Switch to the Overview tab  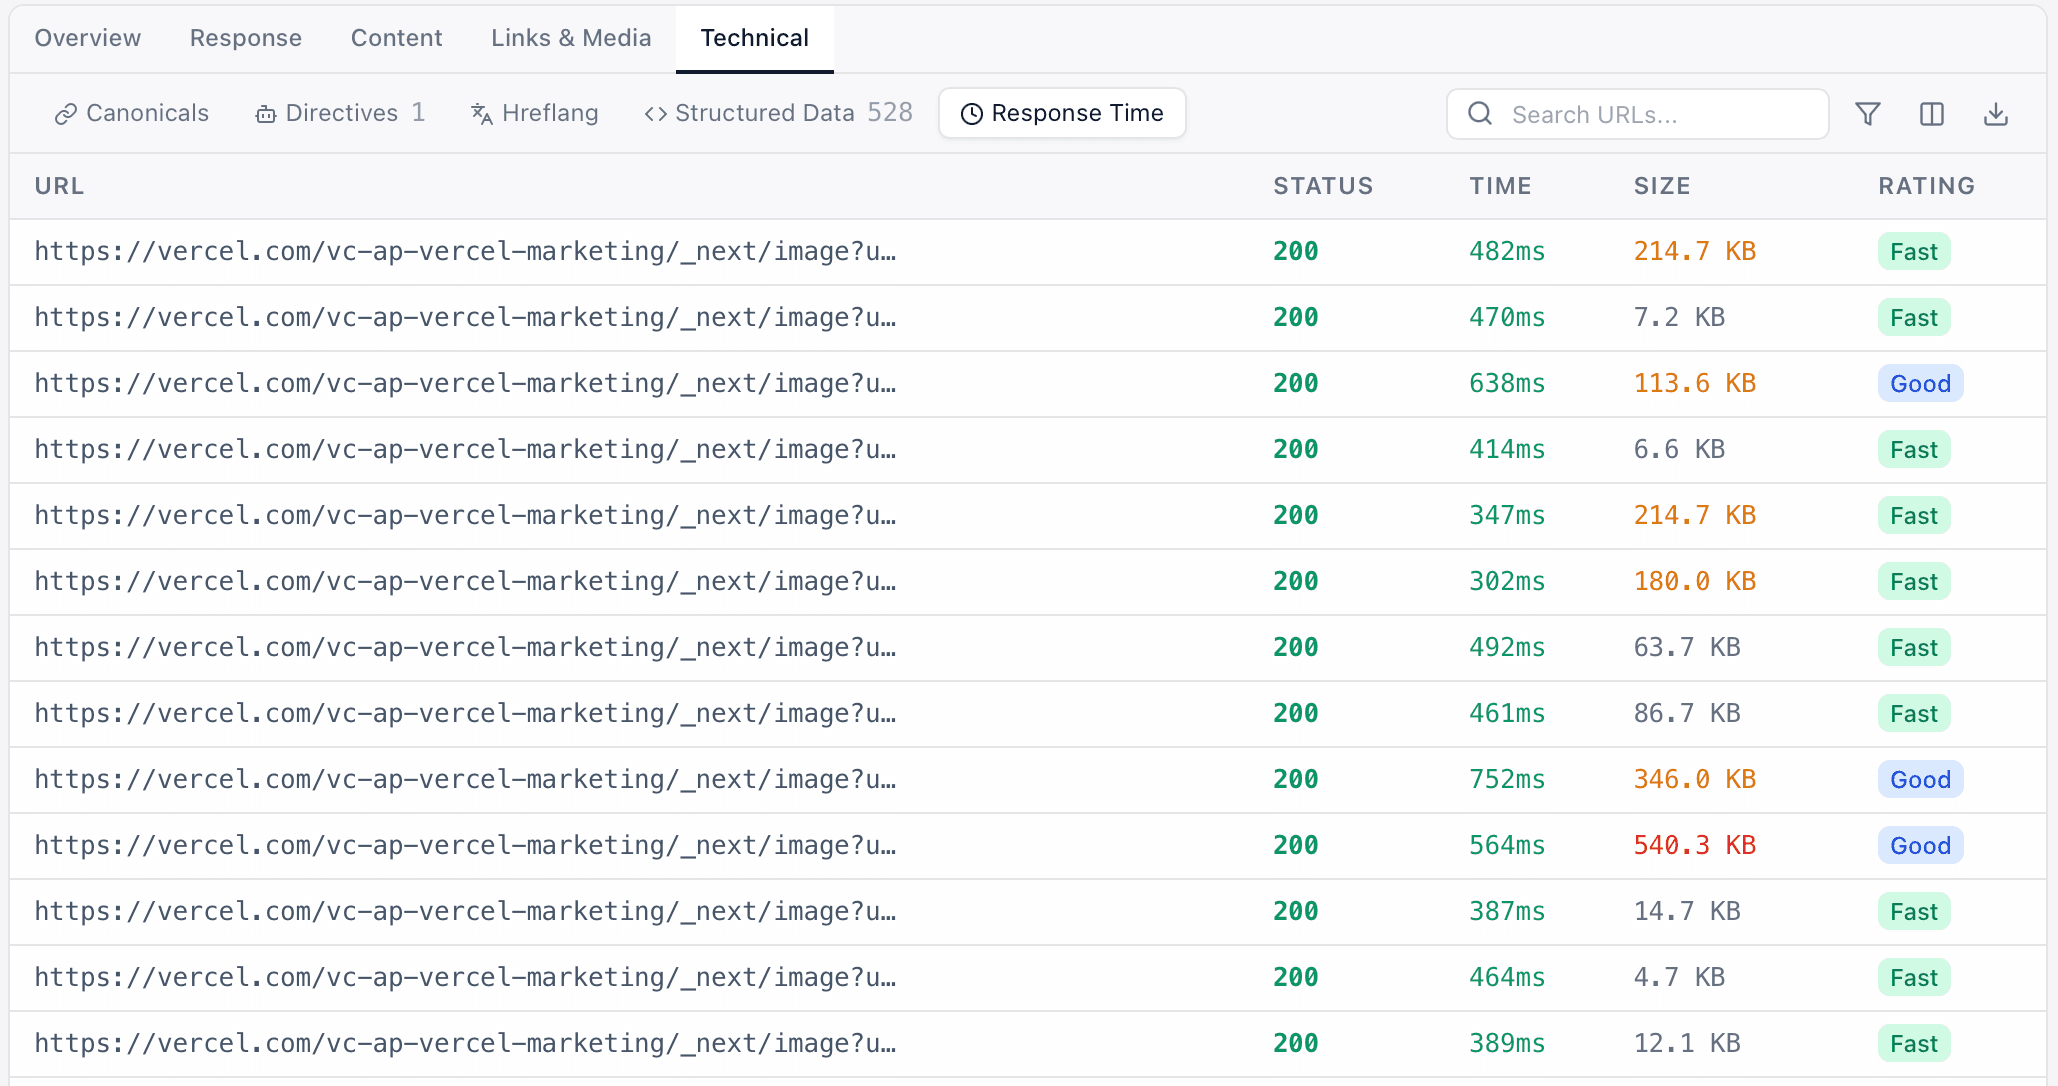[x=88, y=38]
